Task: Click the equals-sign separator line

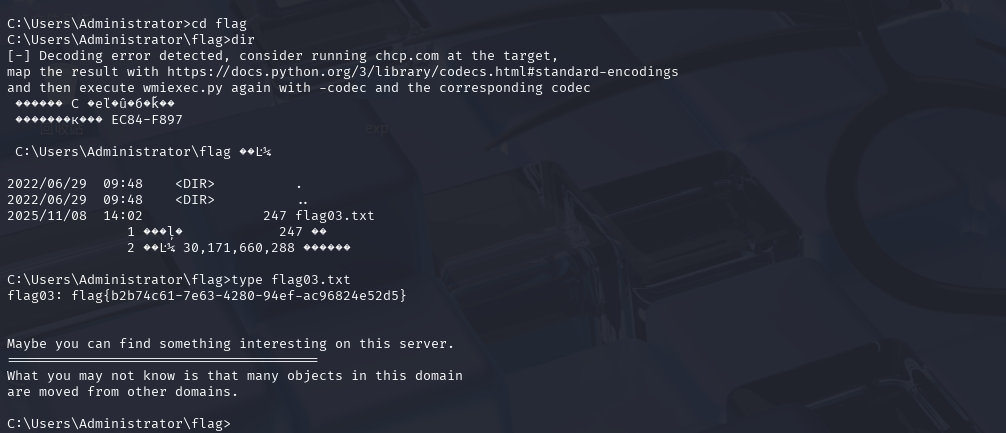Action: [162, 360]
